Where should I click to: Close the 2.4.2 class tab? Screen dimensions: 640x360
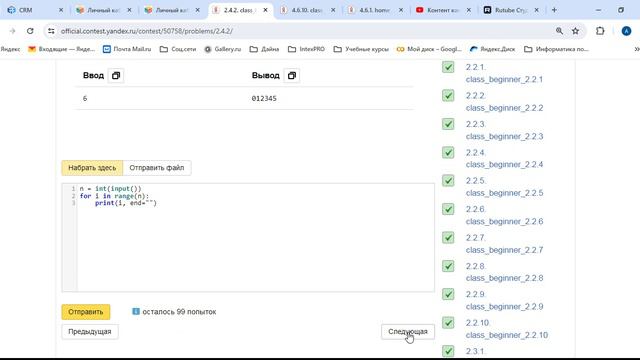click(x=265, y=10)
